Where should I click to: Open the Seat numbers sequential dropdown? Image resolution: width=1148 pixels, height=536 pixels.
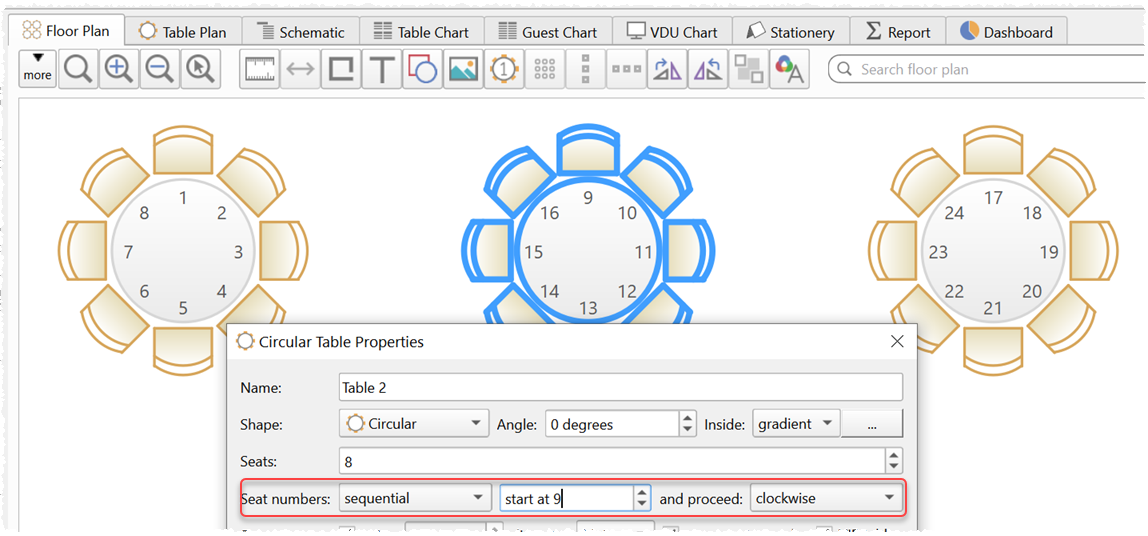[413, 498]
